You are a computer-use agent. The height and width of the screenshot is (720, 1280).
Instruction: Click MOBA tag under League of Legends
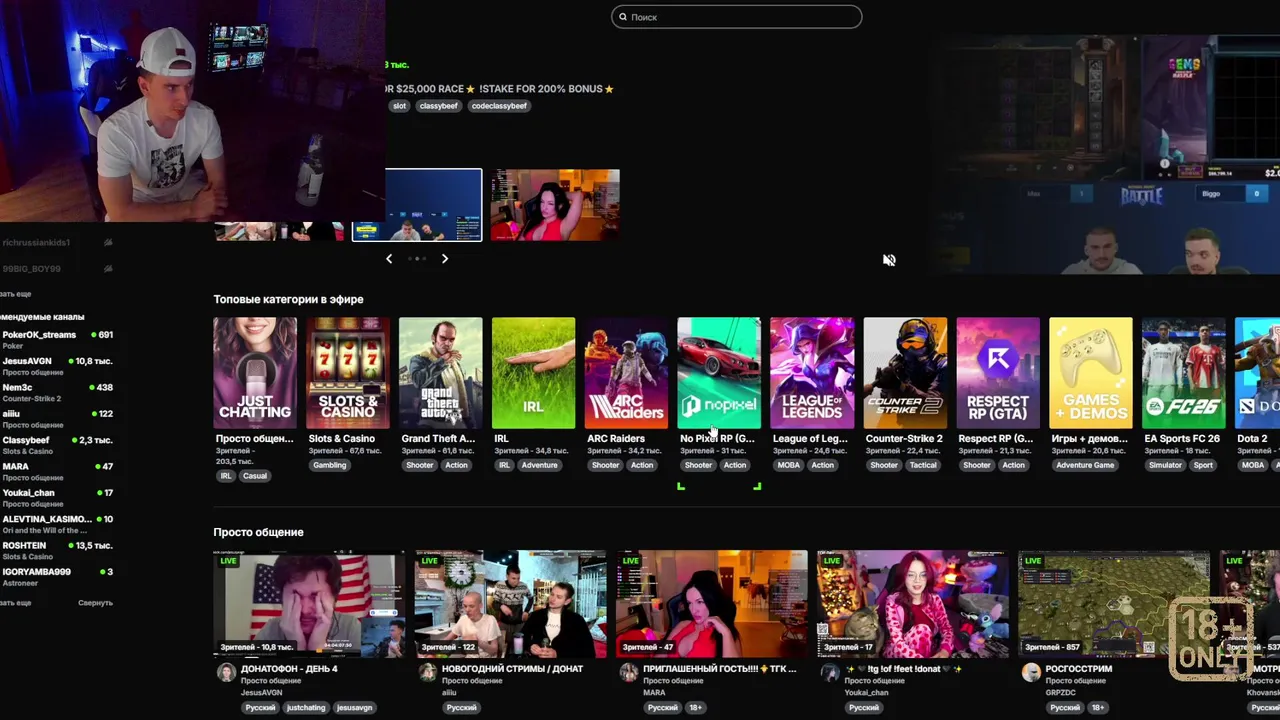pyautogui.click(x=789, y=465)
